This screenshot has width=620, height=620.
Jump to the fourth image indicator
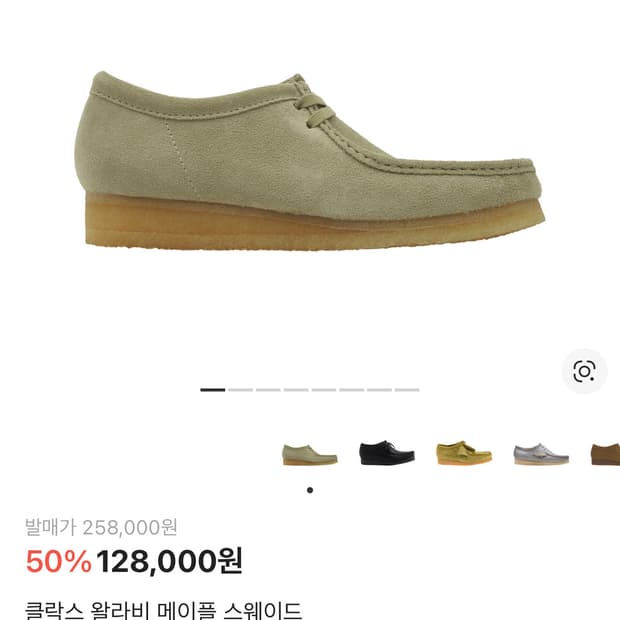pos(296,390)
